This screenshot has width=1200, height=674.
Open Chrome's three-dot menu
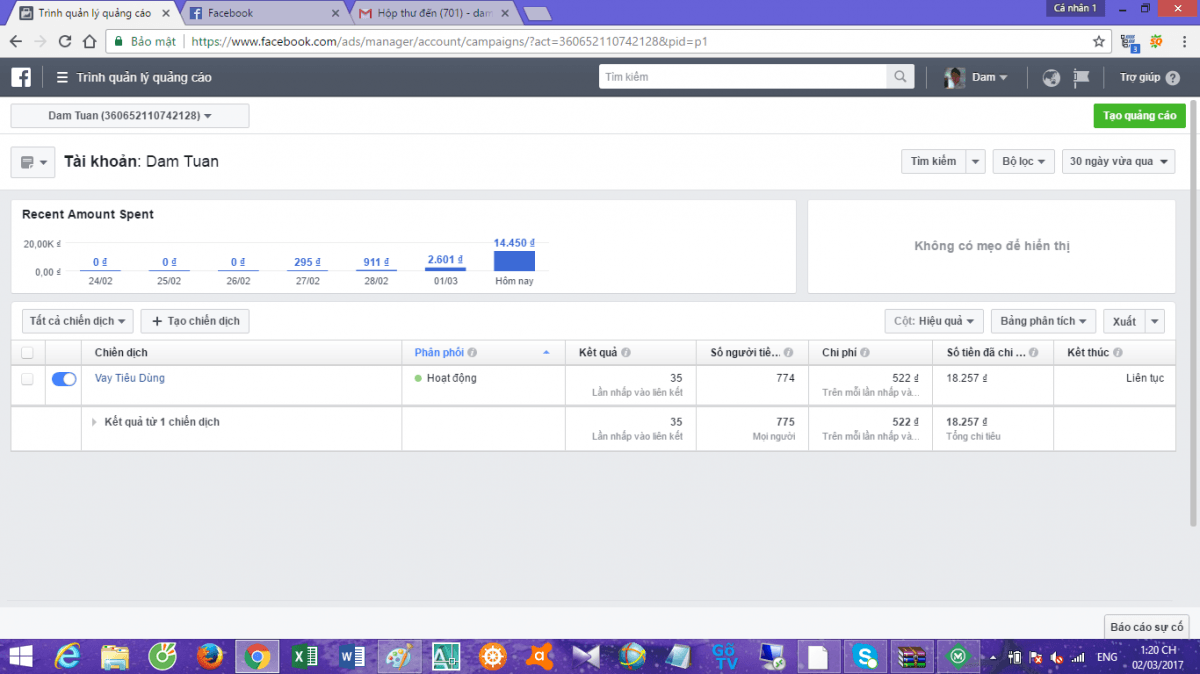(1184, 42)
